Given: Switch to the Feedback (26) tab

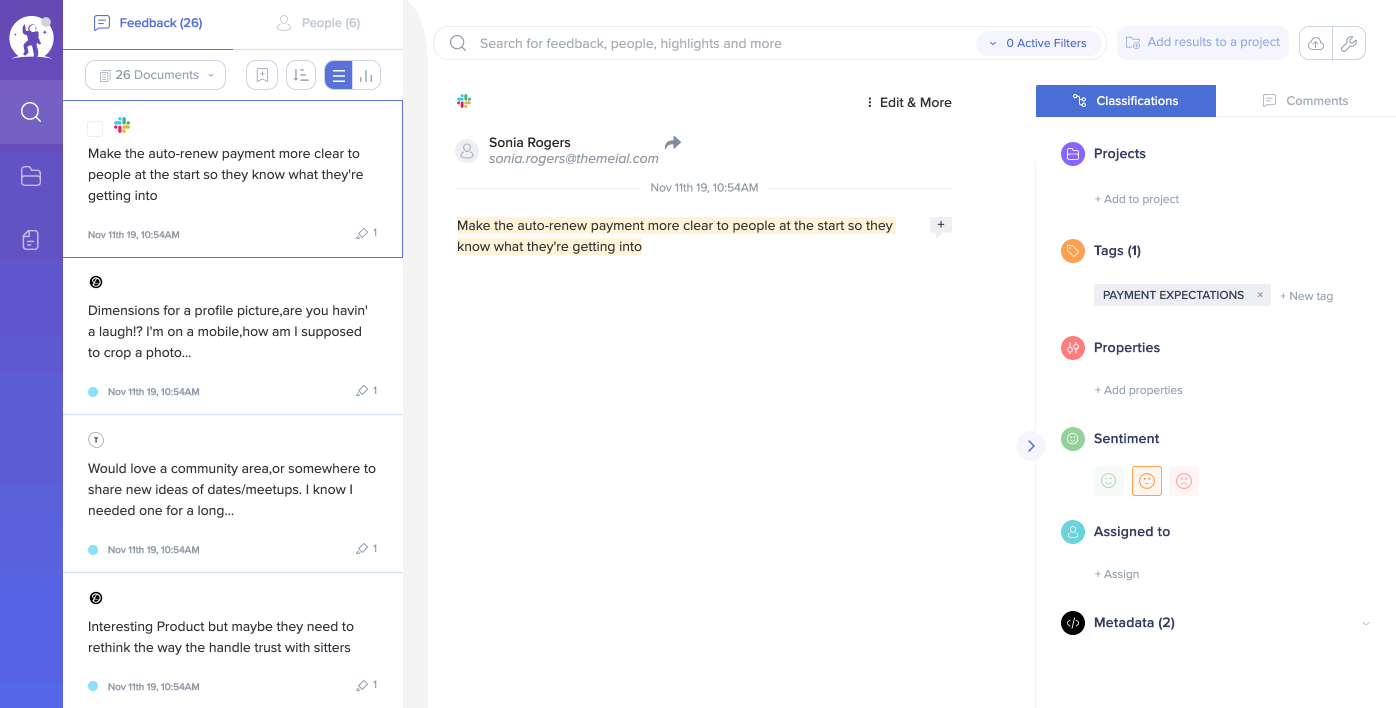Looking at the screenshot, I should click(x=148, y=23).
